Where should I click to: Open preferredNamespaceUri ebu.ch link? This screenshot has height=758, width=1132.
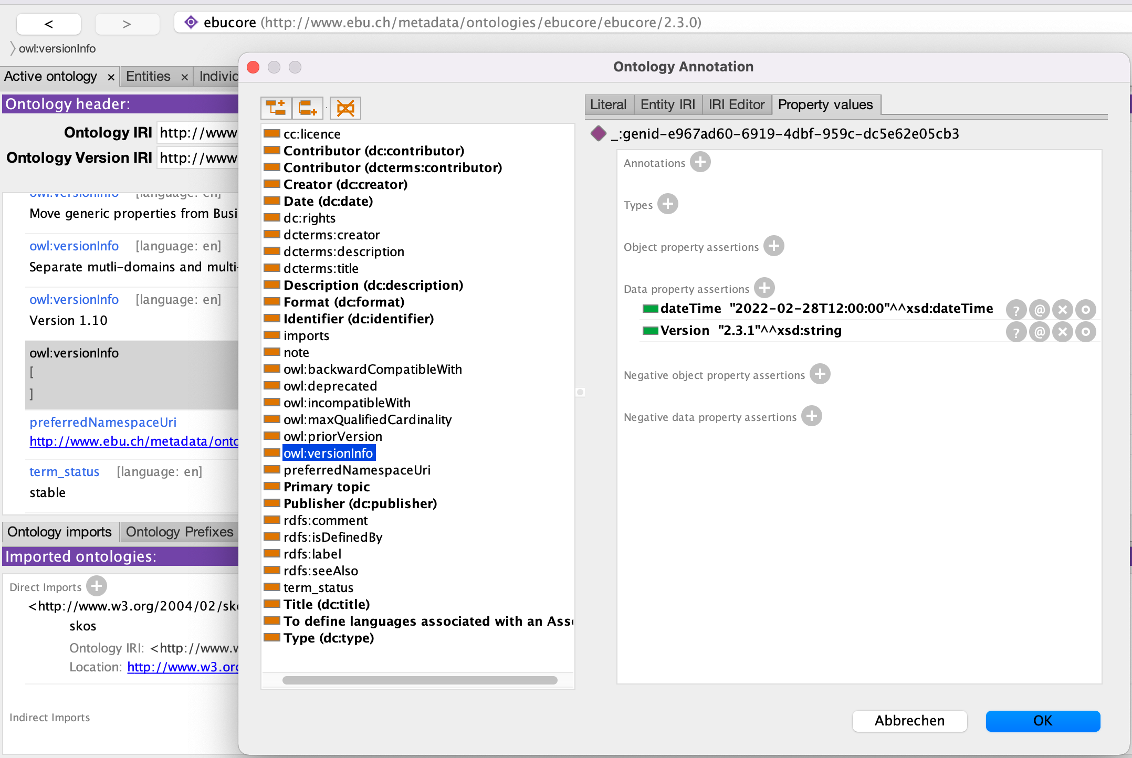[x=134, y=441]
